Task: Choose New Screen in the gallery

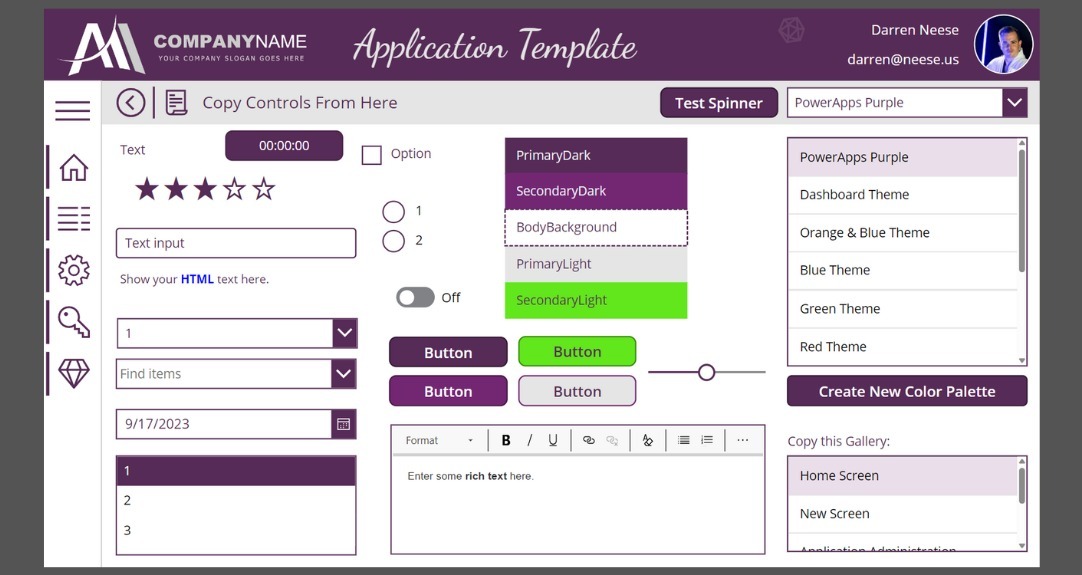Action: pos(834,514)
